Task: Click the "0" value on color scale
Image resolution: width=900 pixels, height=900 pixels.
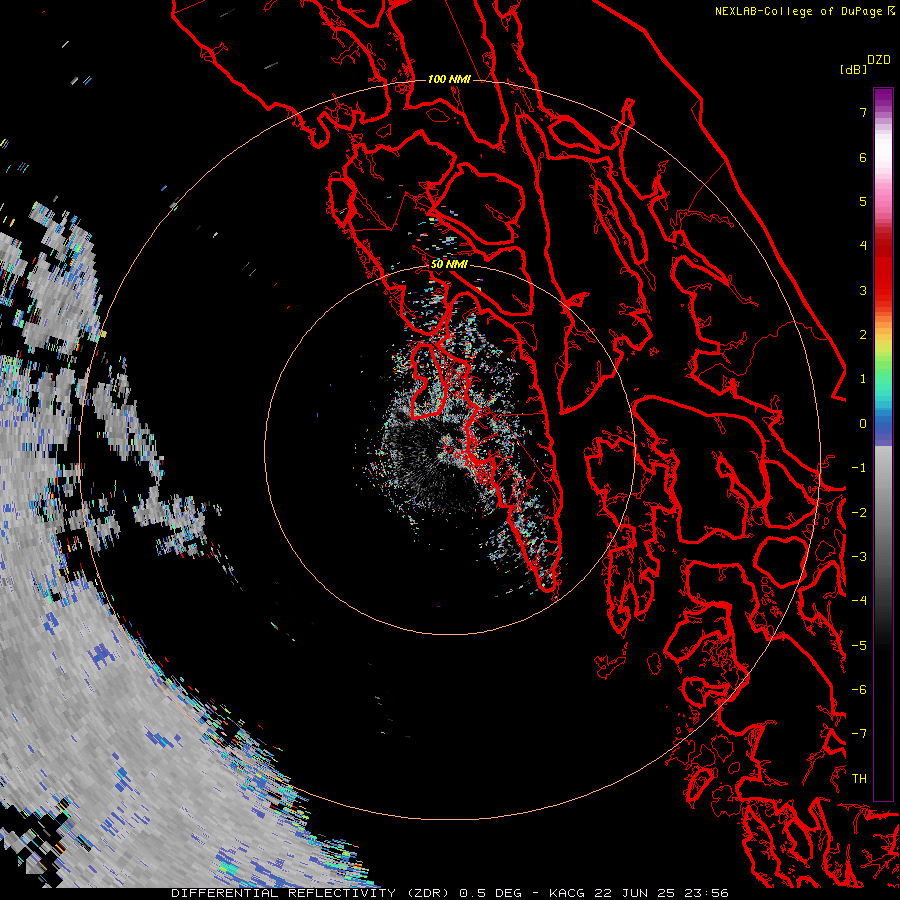Action: point(863,424)
